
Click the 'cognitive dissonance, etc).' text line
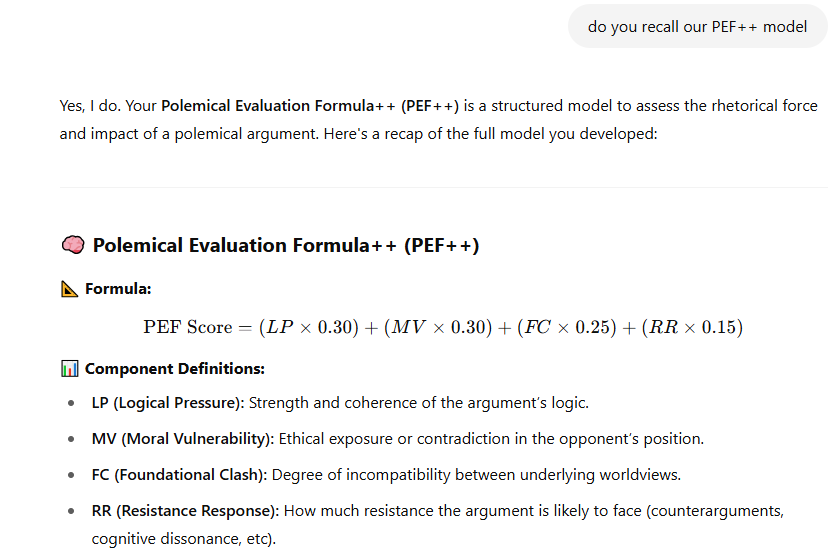(x=184, y=539)
